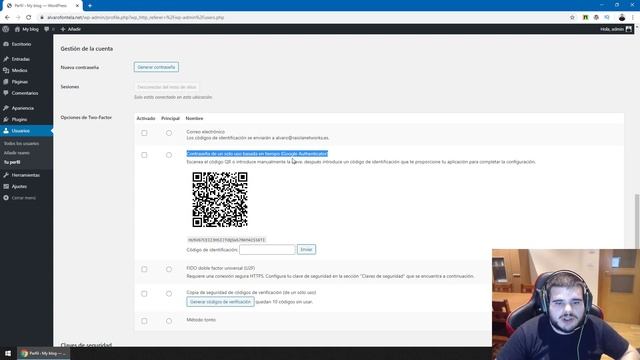Set Google Authenticator as principal method
Viewport: 640px width, 360px height.
tap(169, 155)
